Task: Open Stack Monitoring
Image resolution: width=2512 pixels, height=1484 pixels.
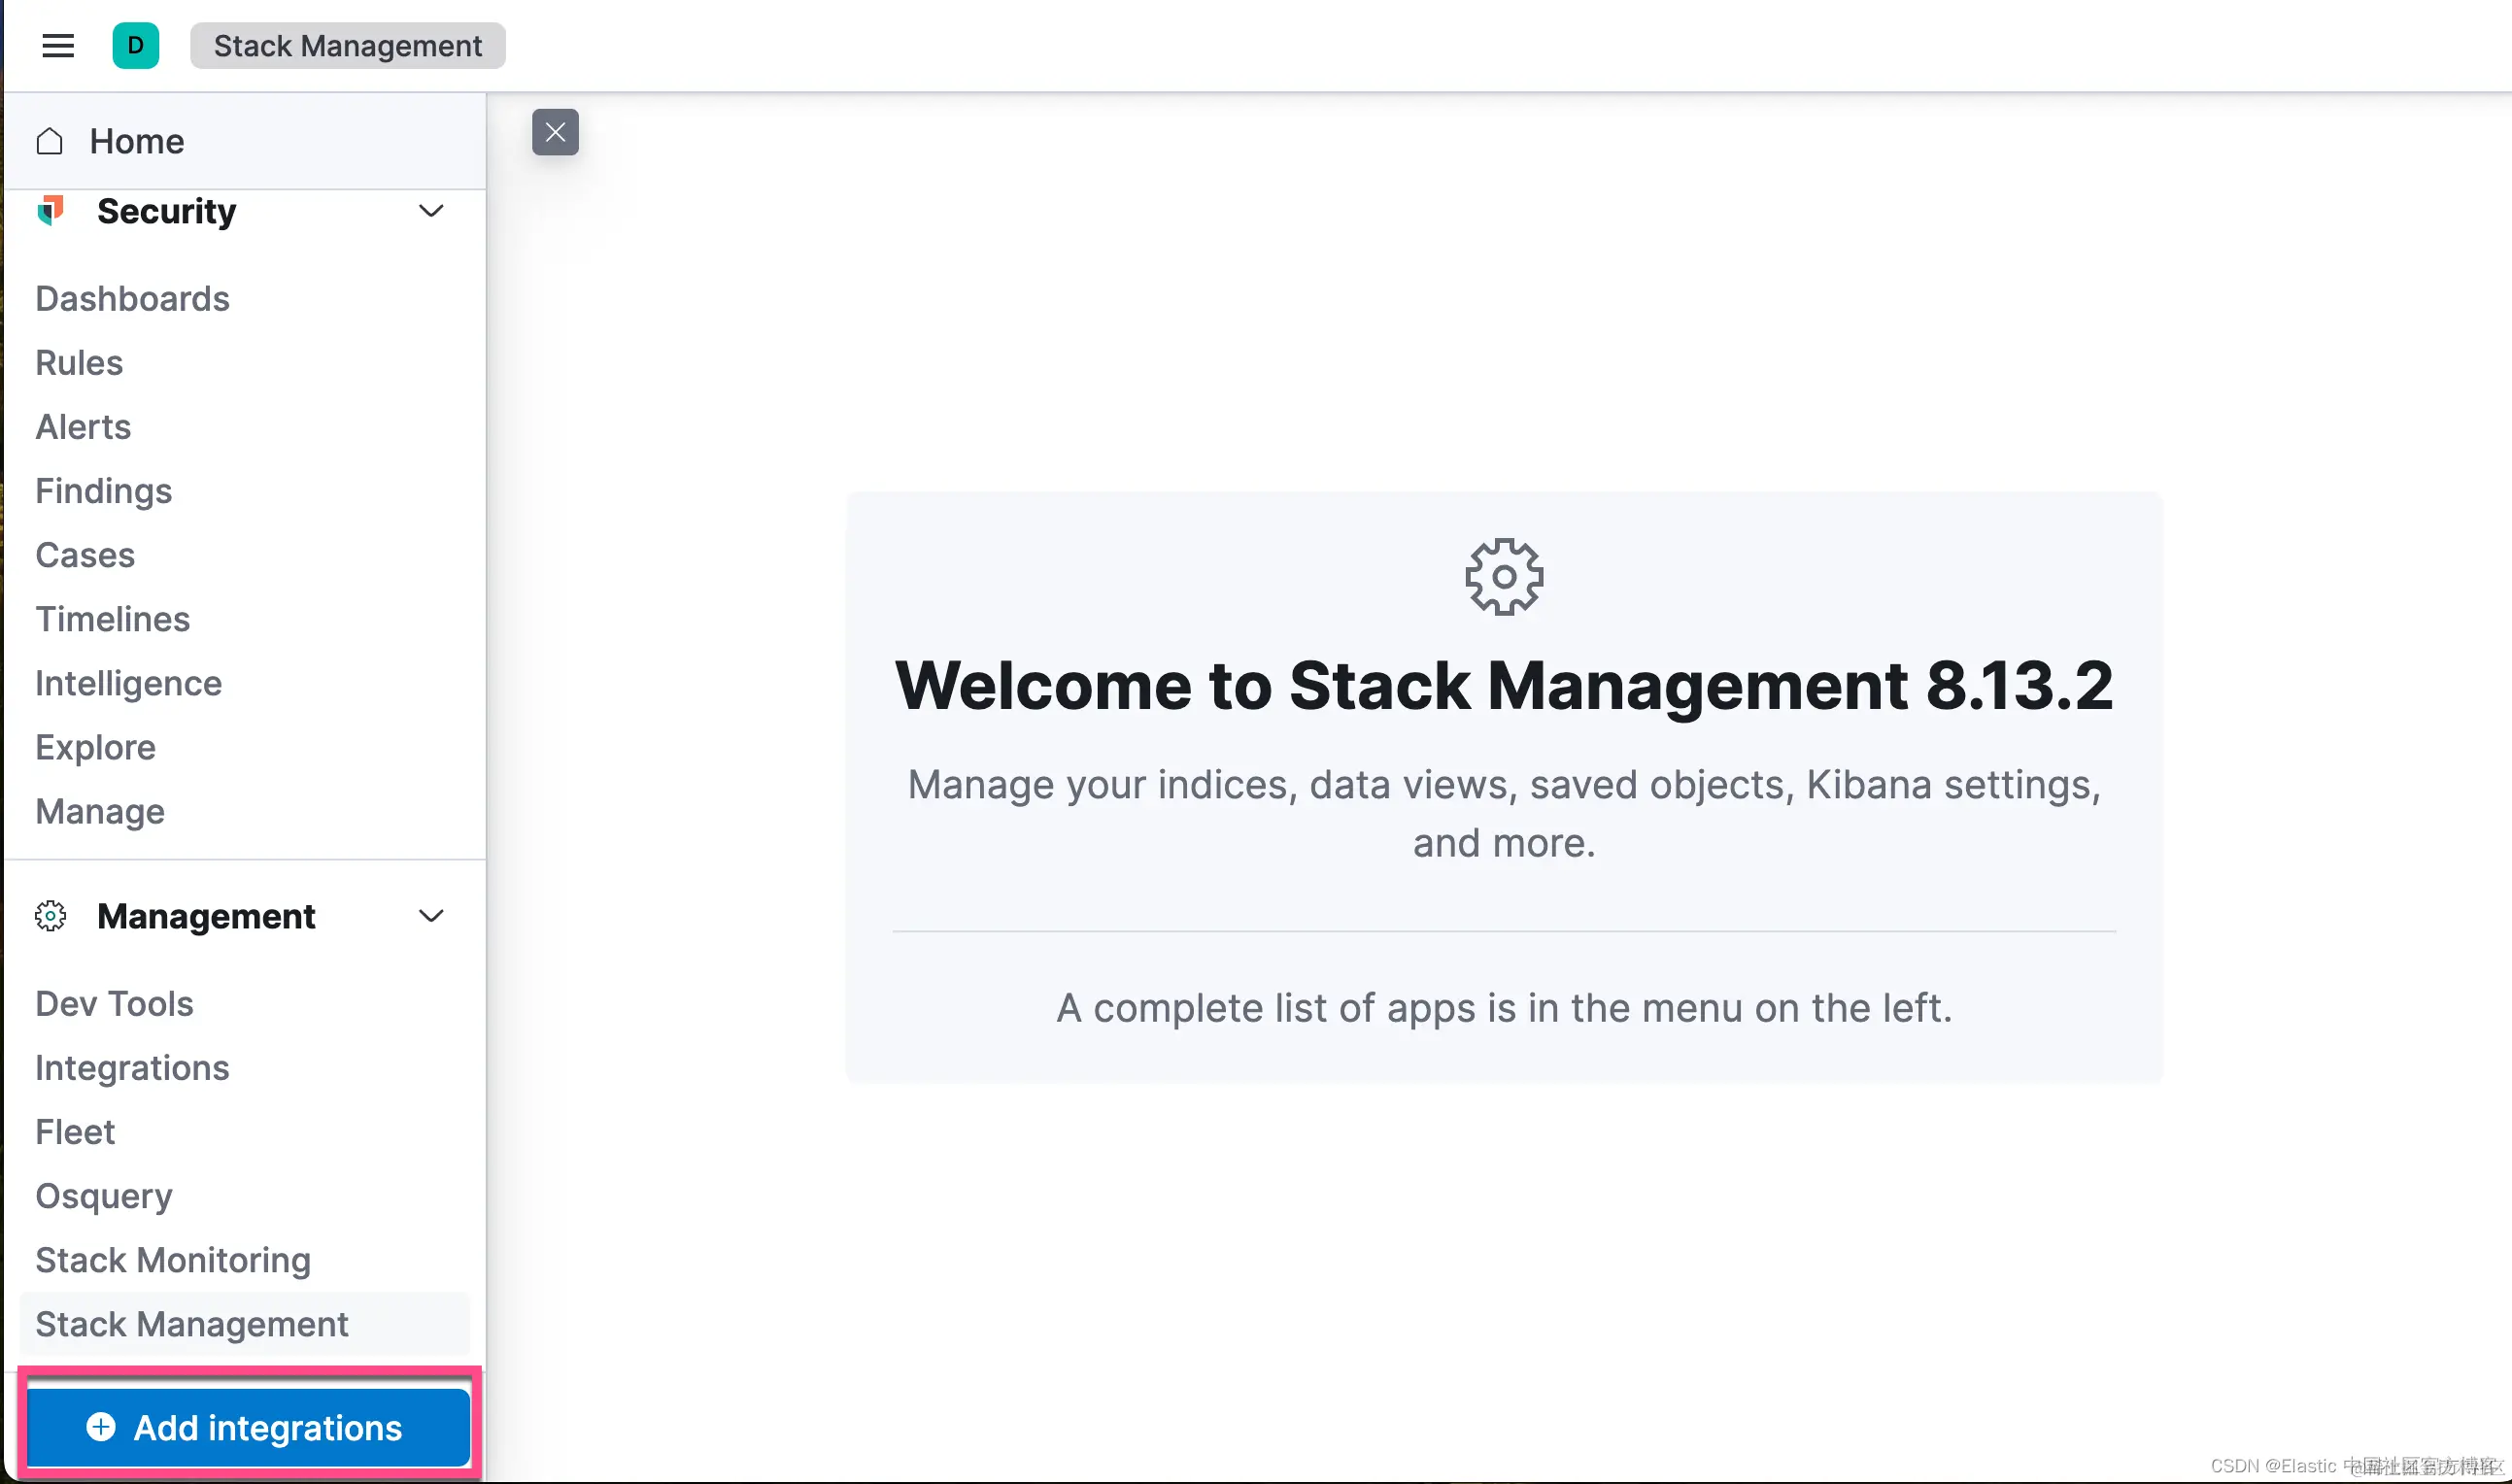Action: [173, 1260]
